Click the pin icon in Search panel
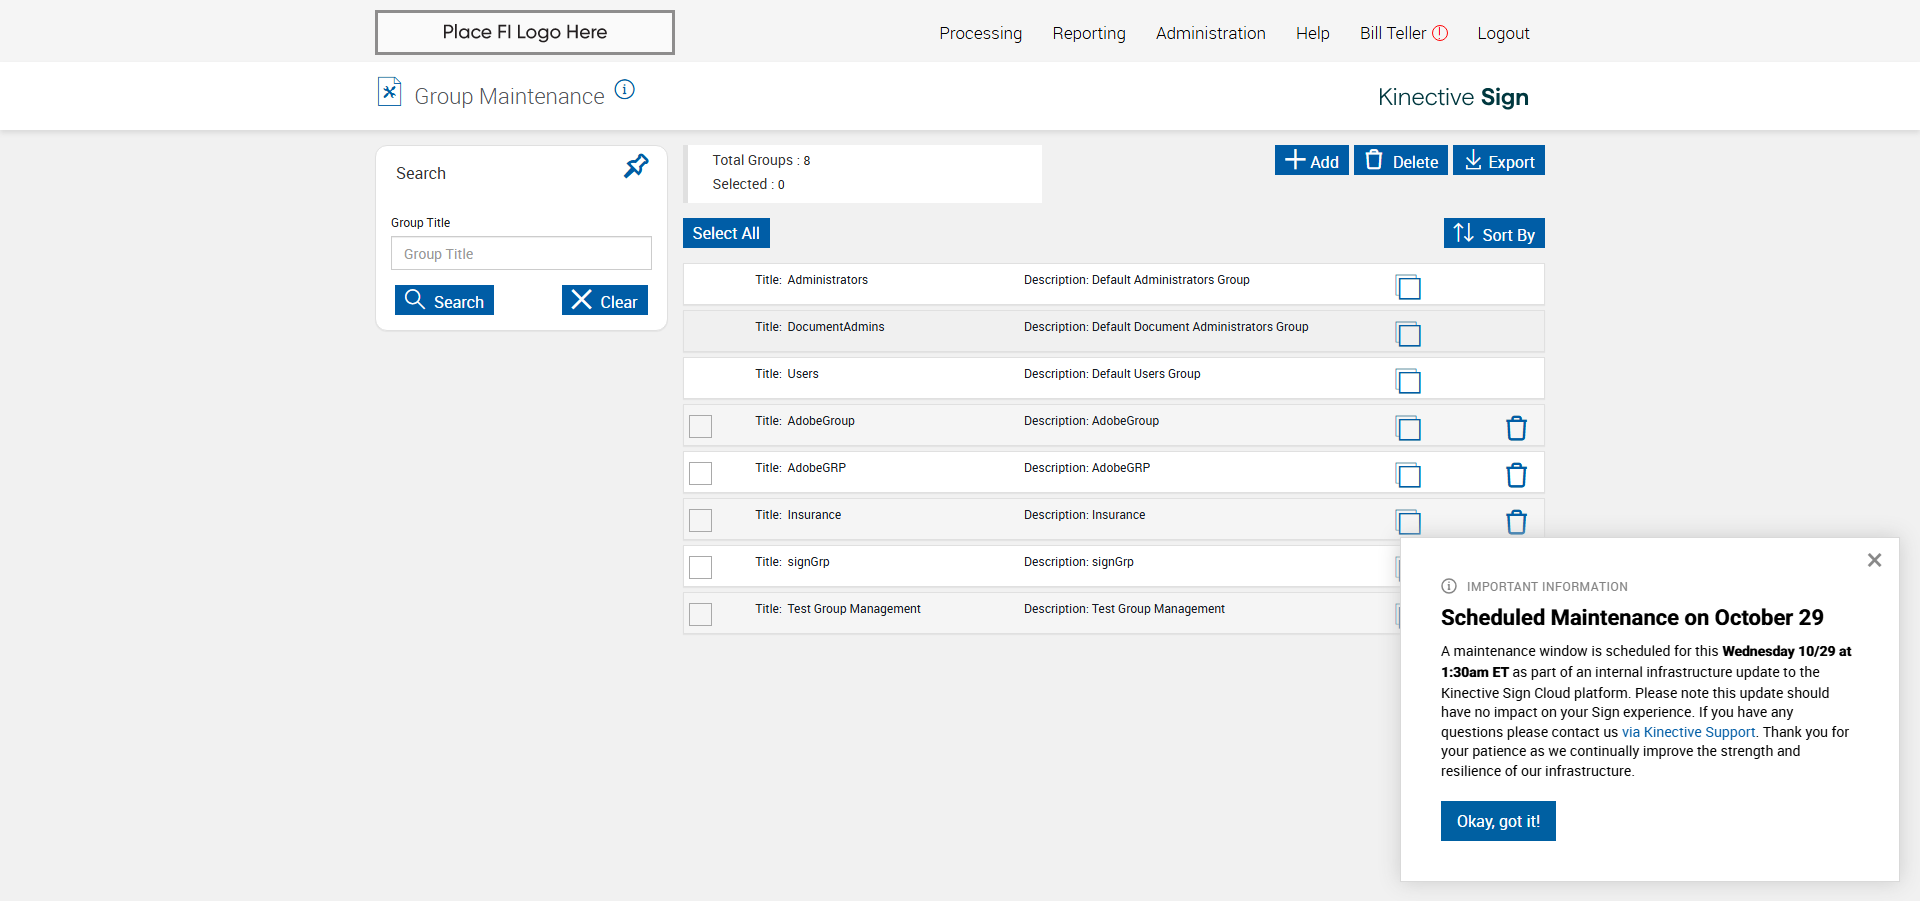 [x=636, y=166]
